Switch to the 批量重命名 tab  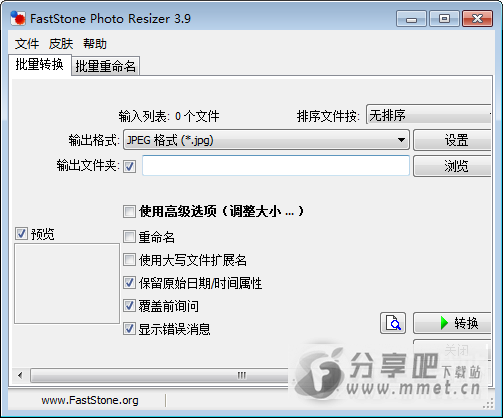[x=105, y=66]
